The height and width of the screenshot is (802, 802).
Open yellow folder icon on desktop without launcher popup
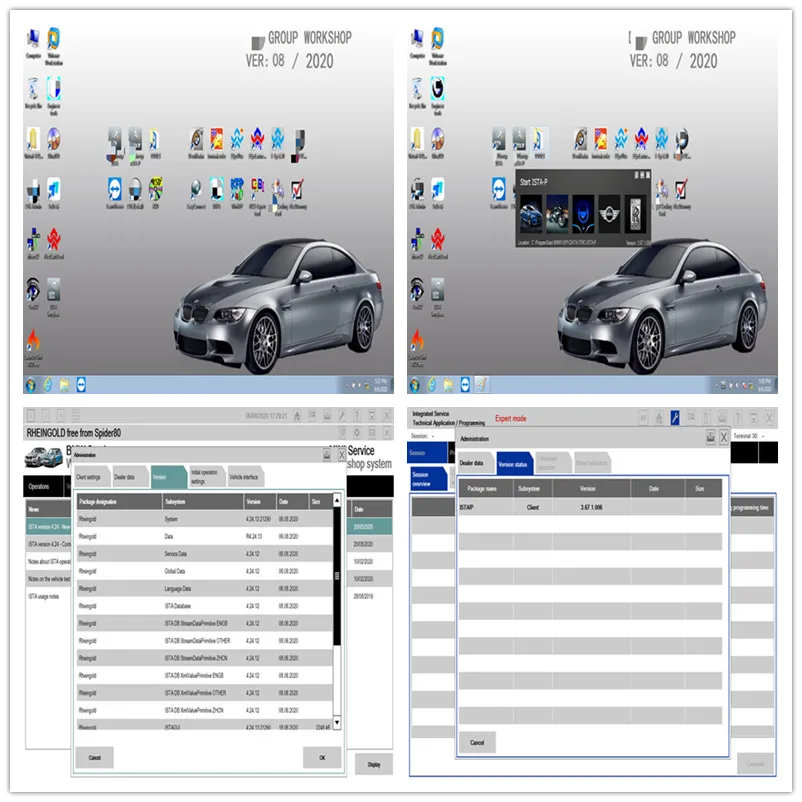click(33, 143)
